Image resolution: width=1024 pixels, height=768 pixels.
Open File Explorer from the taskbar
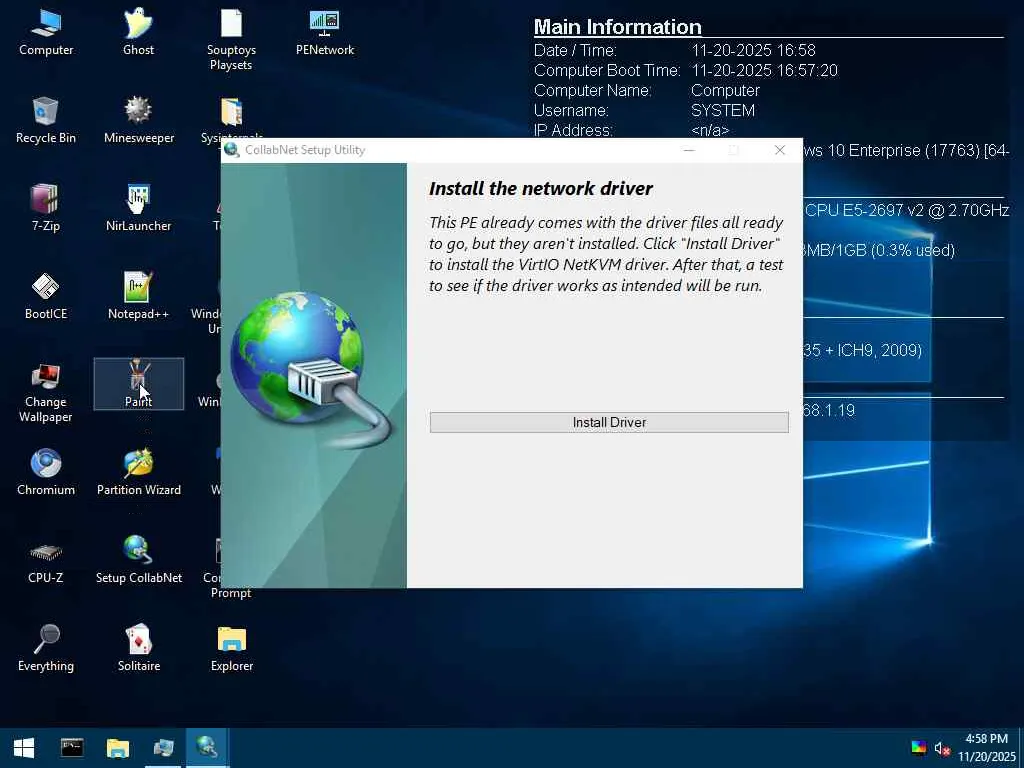[x=118, y=748]
